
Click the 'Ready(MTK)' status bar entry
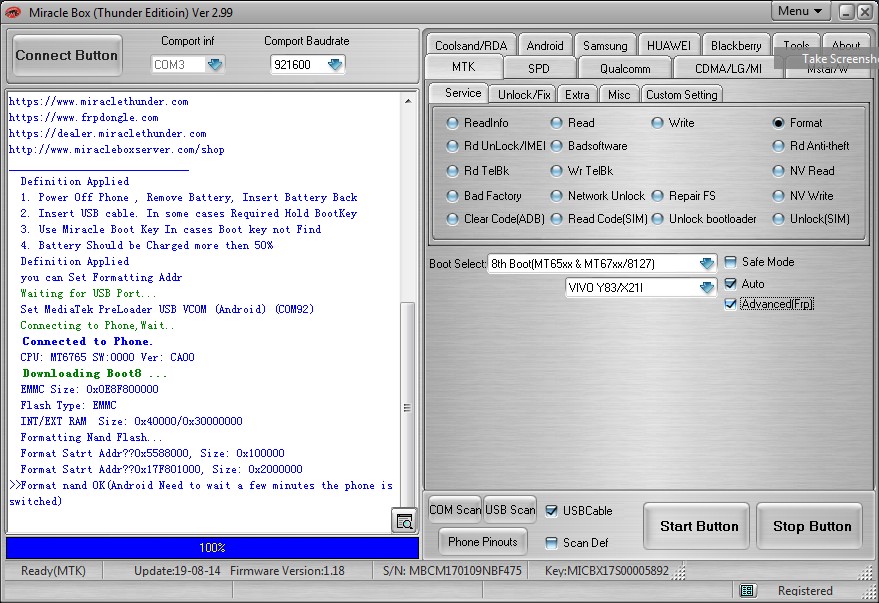coord(53,570)
